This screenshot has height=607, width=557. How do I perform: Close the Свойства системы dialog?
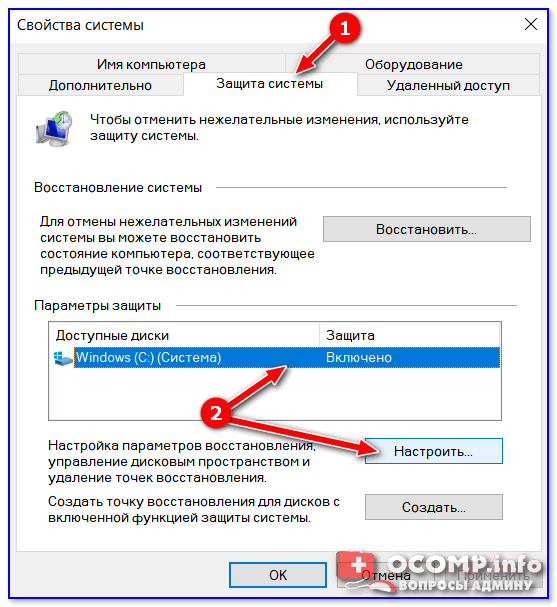click(531, 24)
